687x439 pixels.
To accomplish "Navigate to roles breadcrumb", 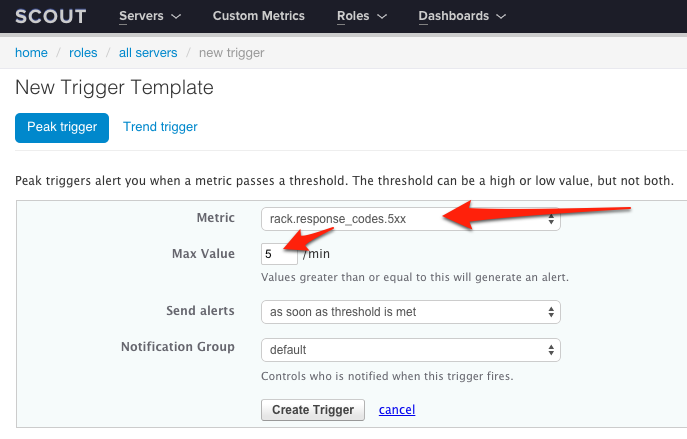I will pyautogui.click(x=83, y=53).
